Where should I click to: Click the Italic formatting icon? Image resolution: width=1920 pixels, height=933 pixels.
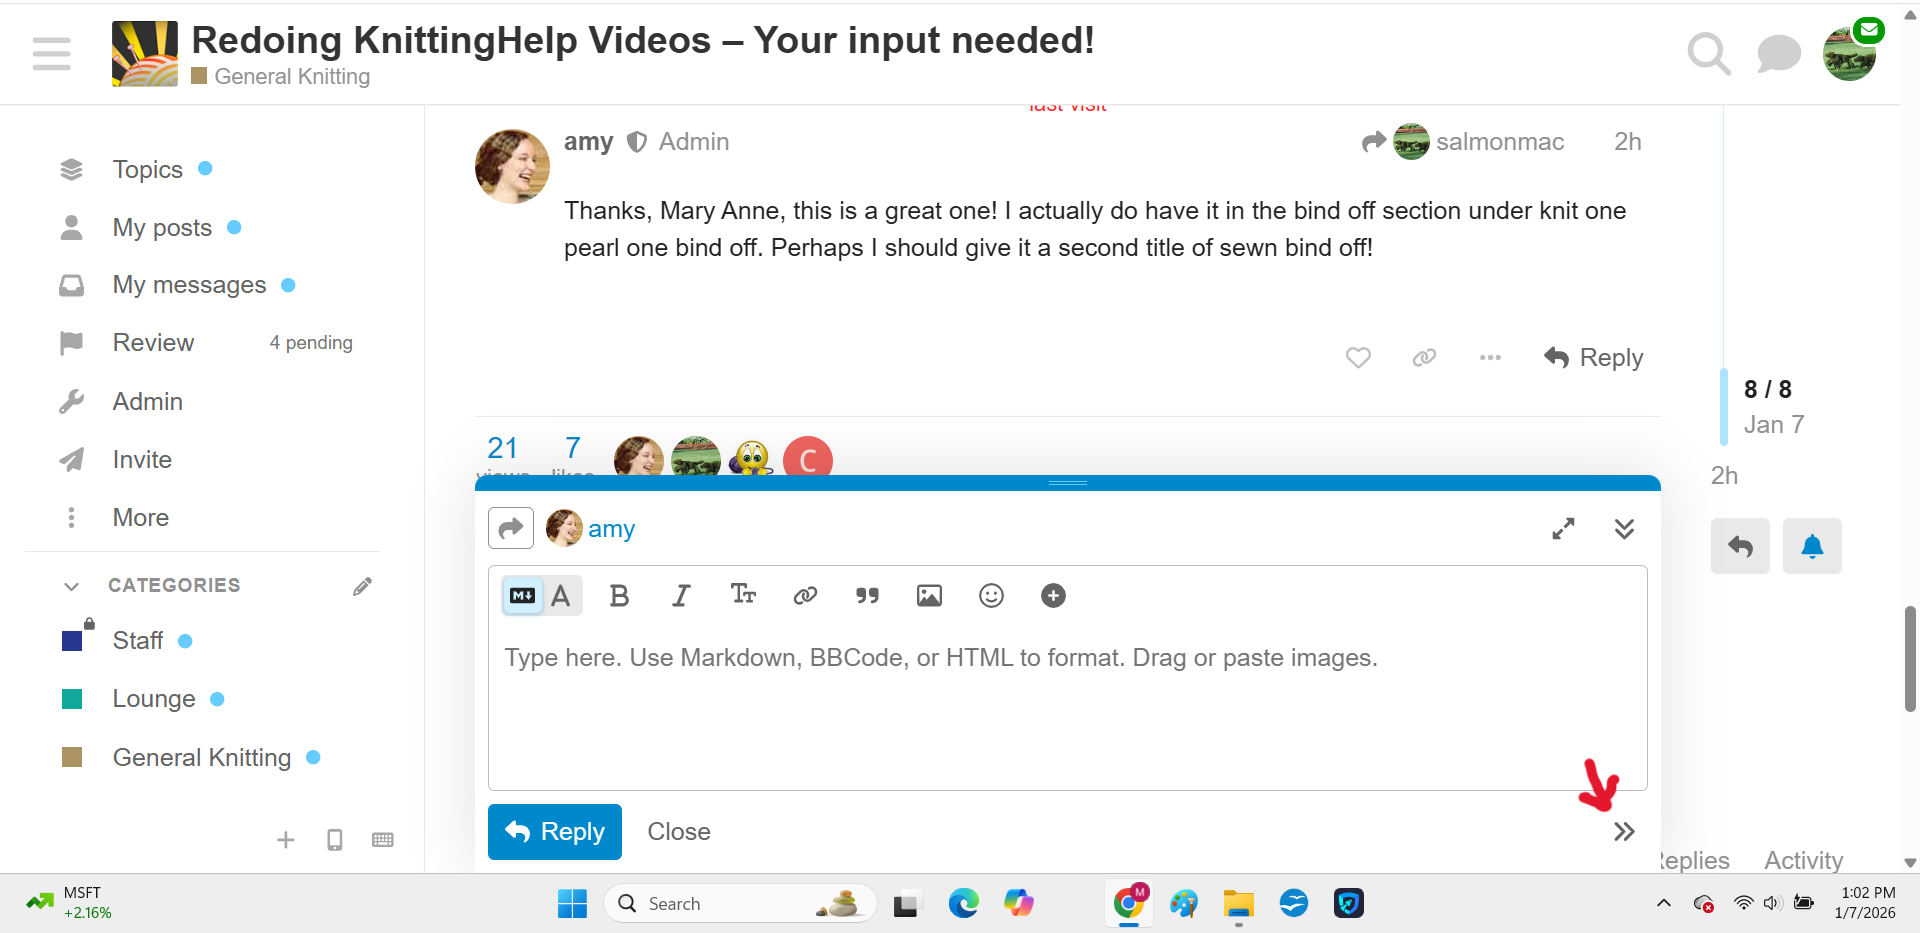click(x=681, y=596)
